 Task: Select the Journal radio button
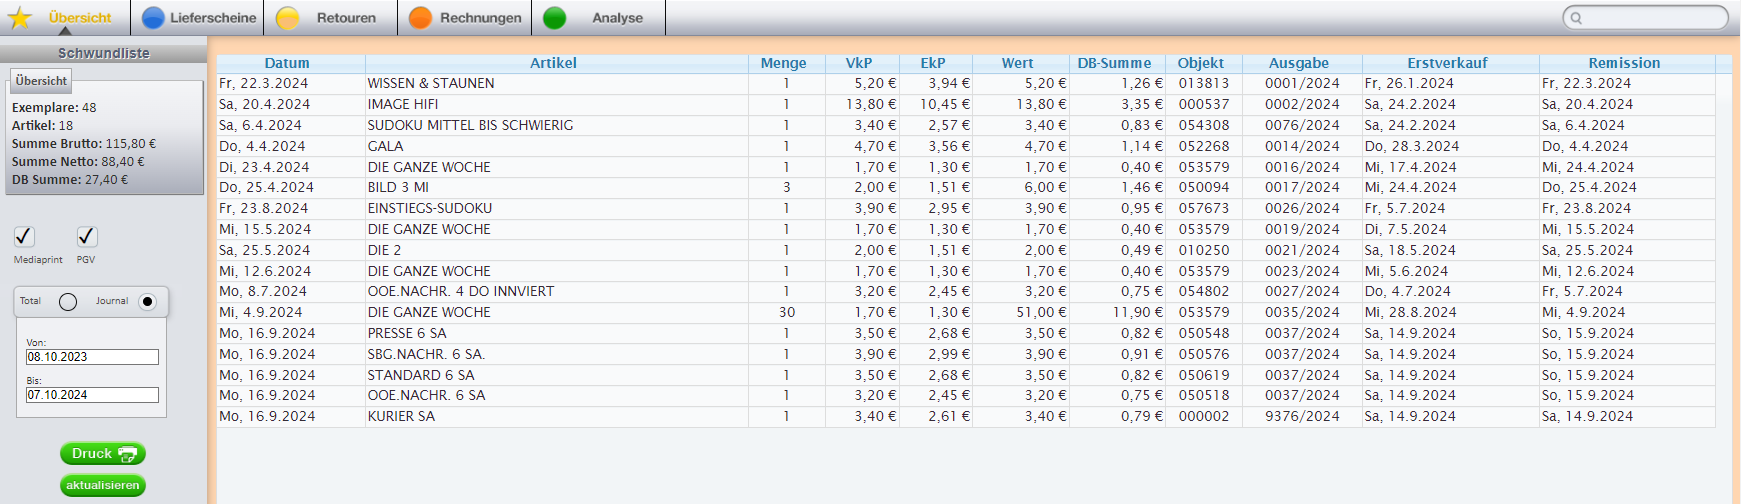point(148,302)
